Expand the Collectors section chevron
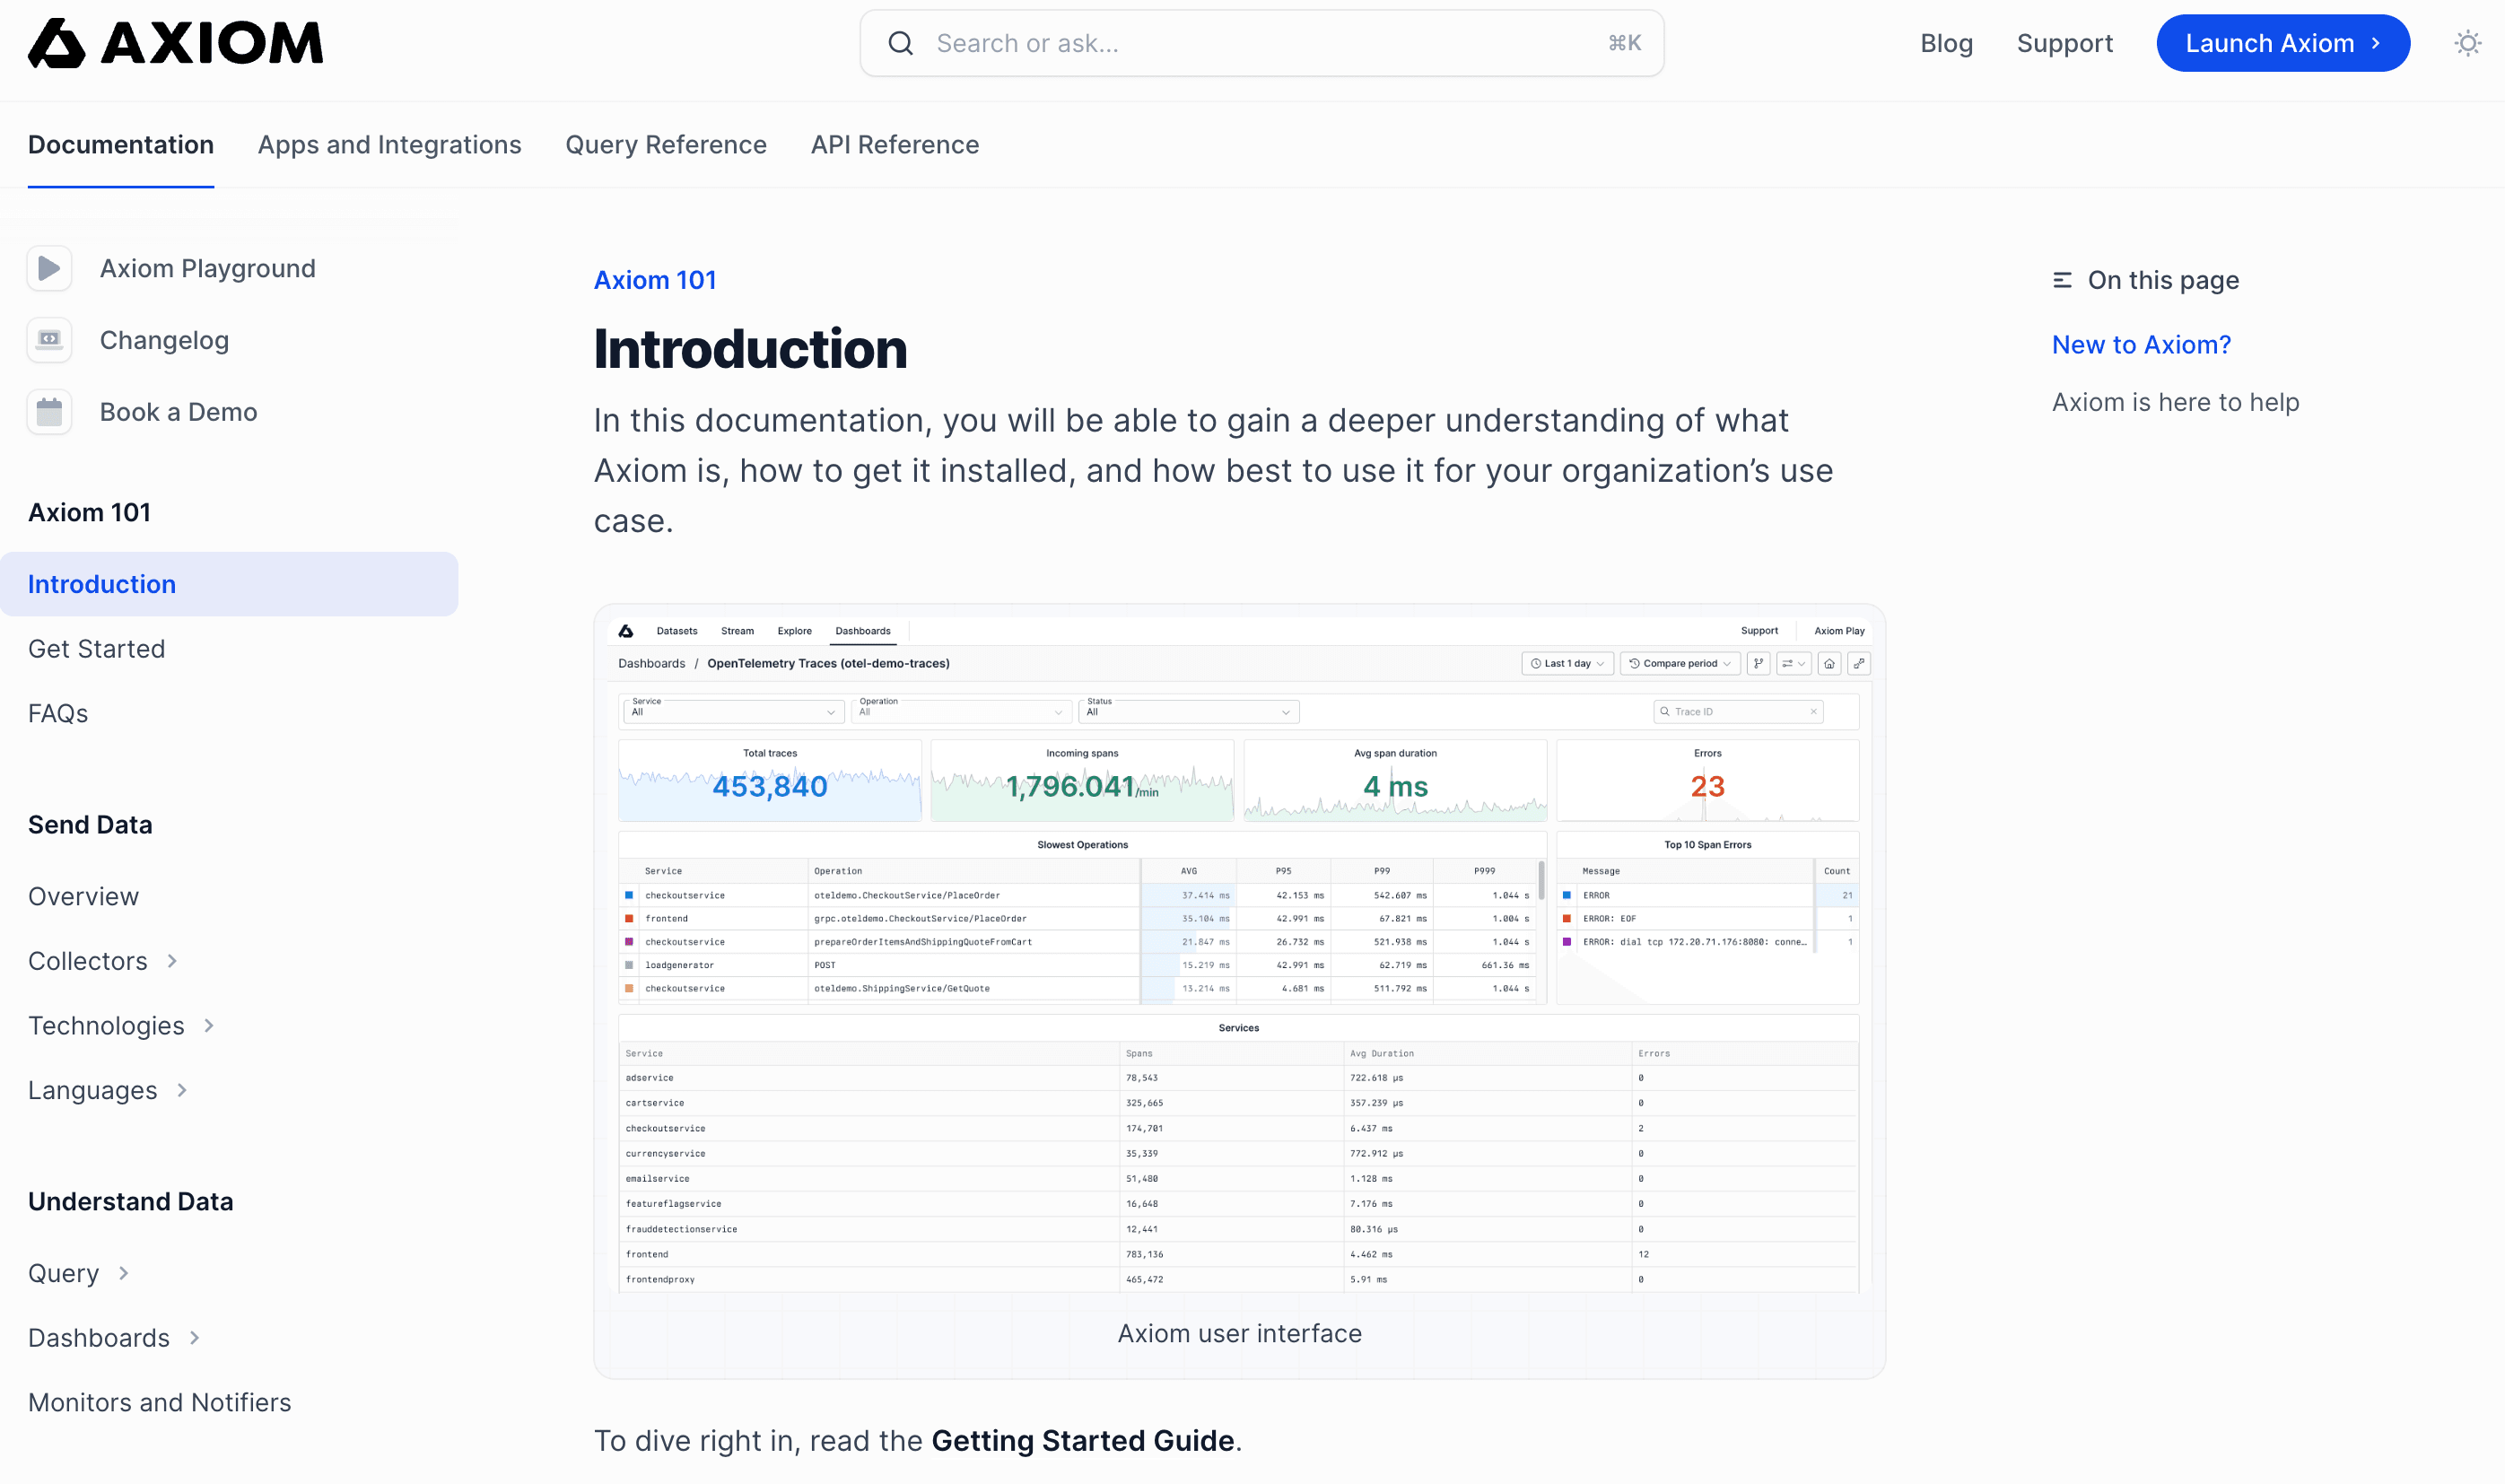Image resolution: width=2505 pixels, height=1484 pixels. click(x=172, y=961)
